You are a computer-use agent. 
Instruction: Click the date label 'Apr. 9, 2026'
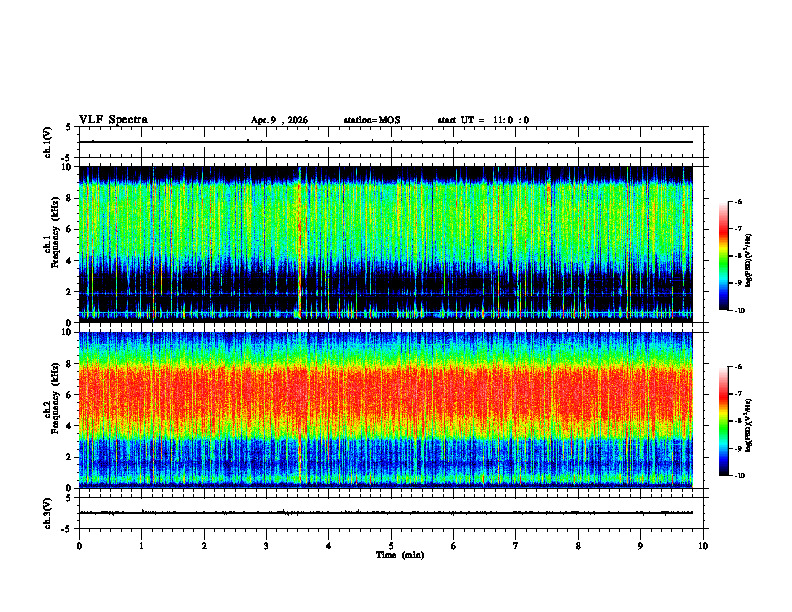[x=279, y=120]
